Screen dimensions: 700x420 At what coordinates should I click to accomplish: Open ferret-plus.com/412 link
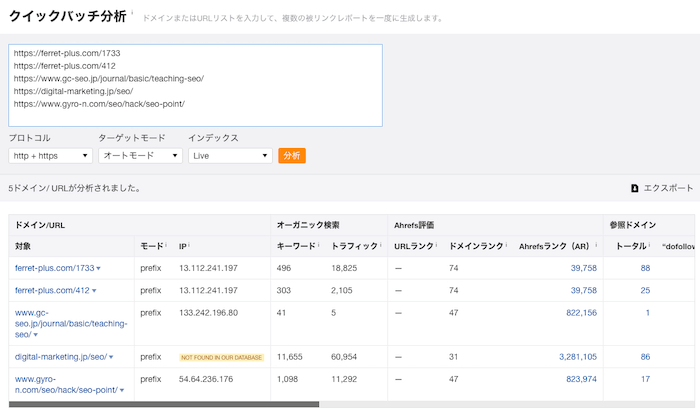pos(52,290)
